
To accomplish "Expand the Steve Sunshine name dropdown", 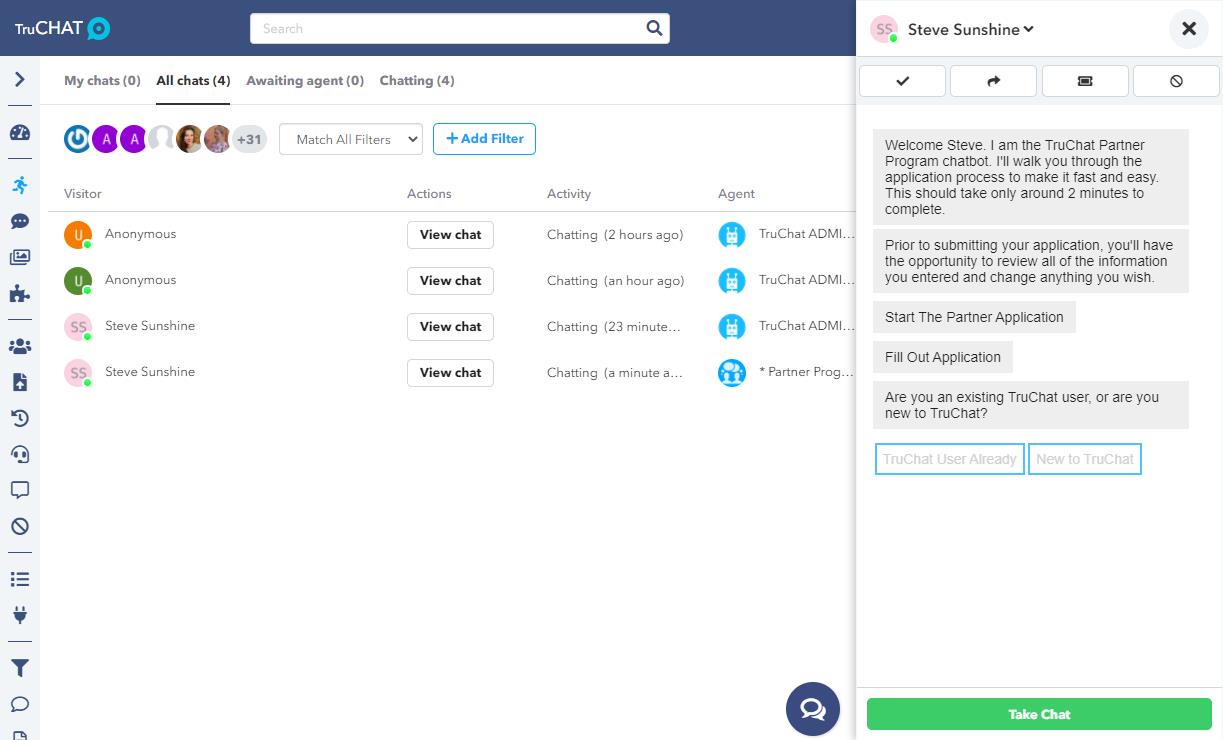I will 970,29.
